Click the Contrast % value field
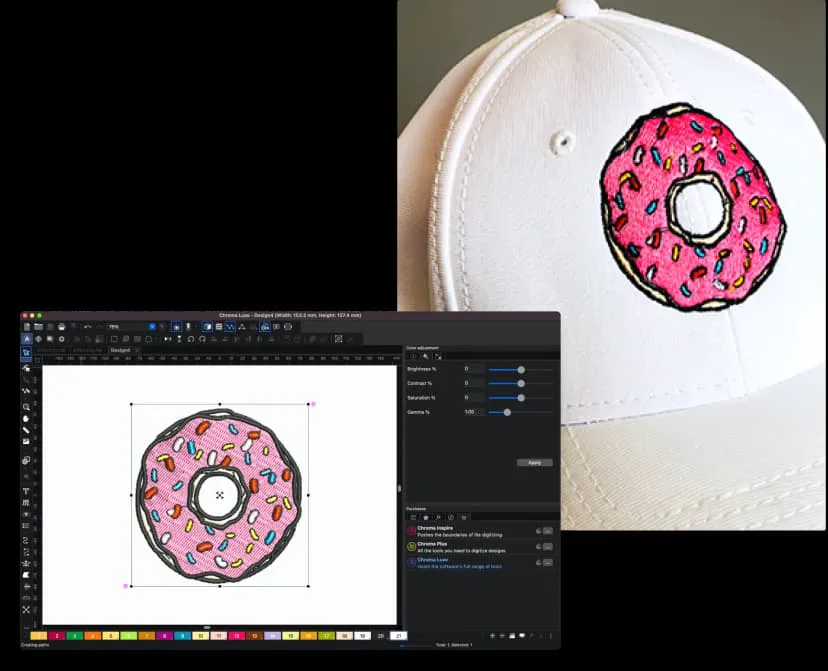Viewport: 828px width, 671px height. click(x=474, y=383)
